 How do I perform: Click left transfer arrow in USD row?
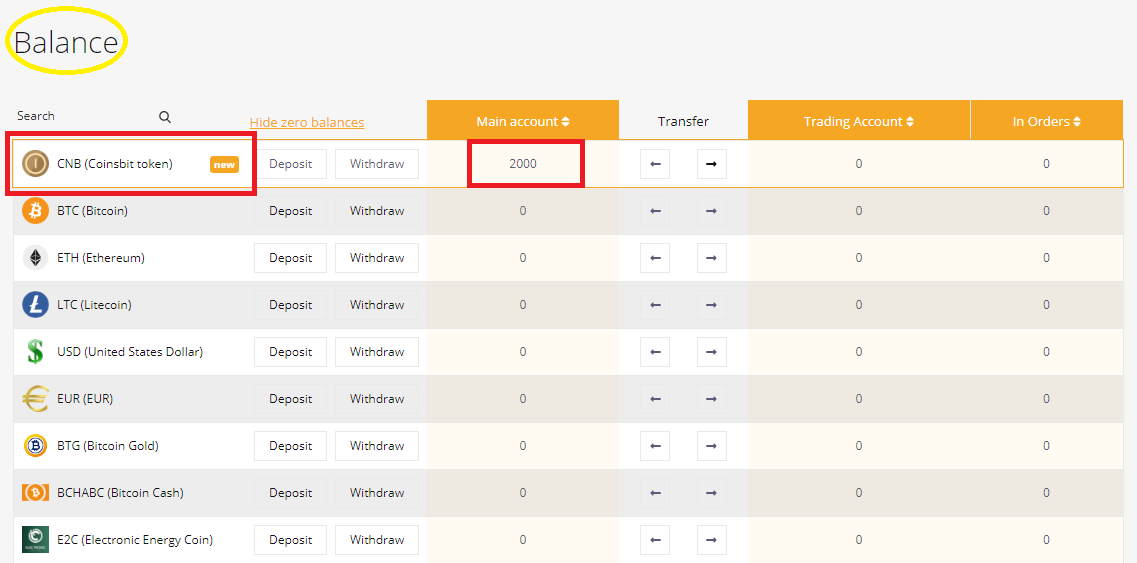point(655,352)
